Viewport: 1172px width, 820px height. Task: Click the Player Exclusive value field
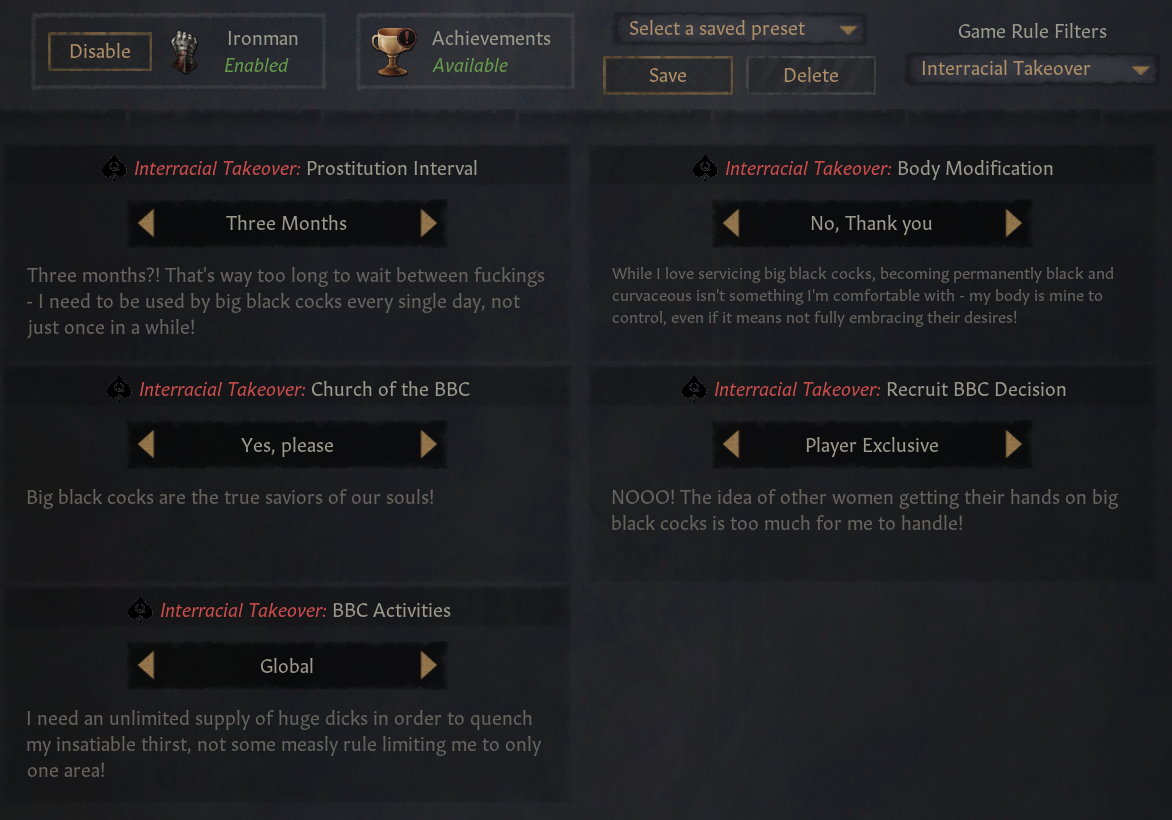pos(872,445)
